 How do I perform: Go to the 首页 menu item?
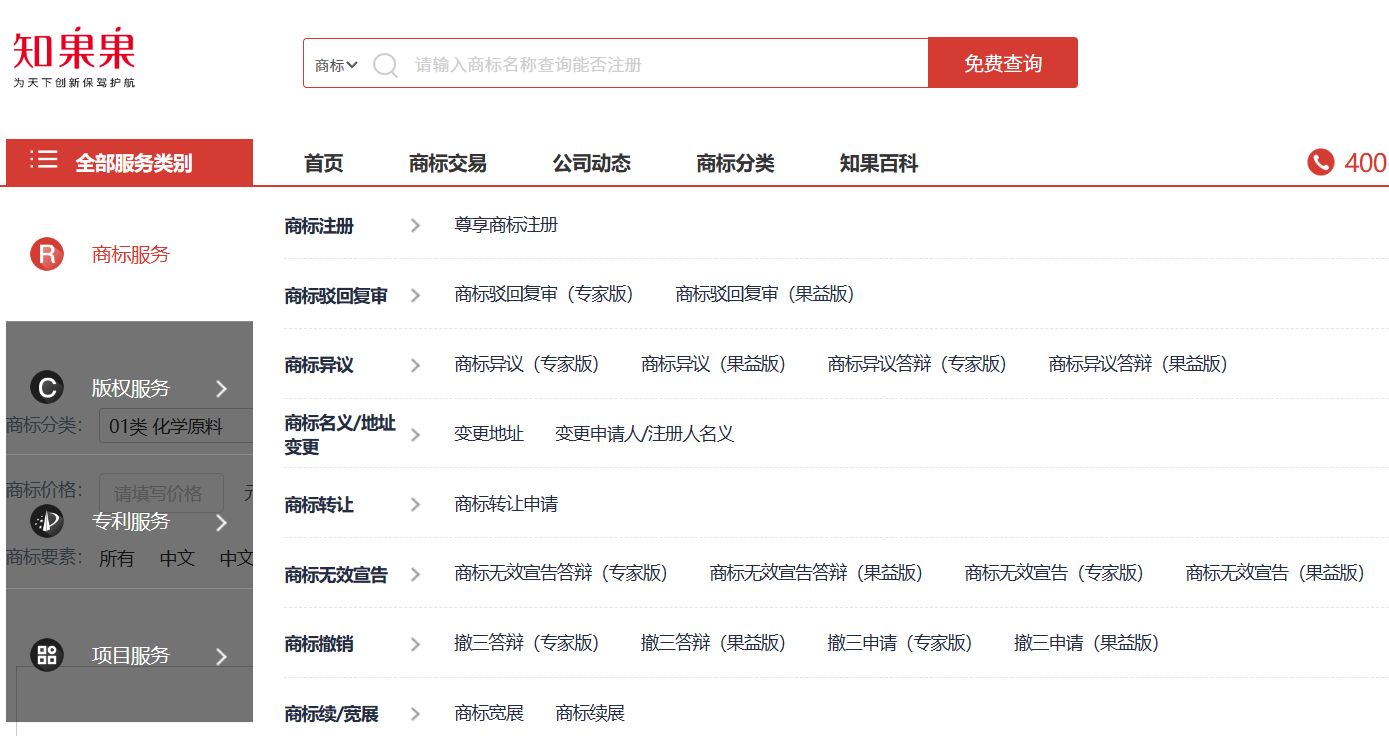(x=322, y=163)
